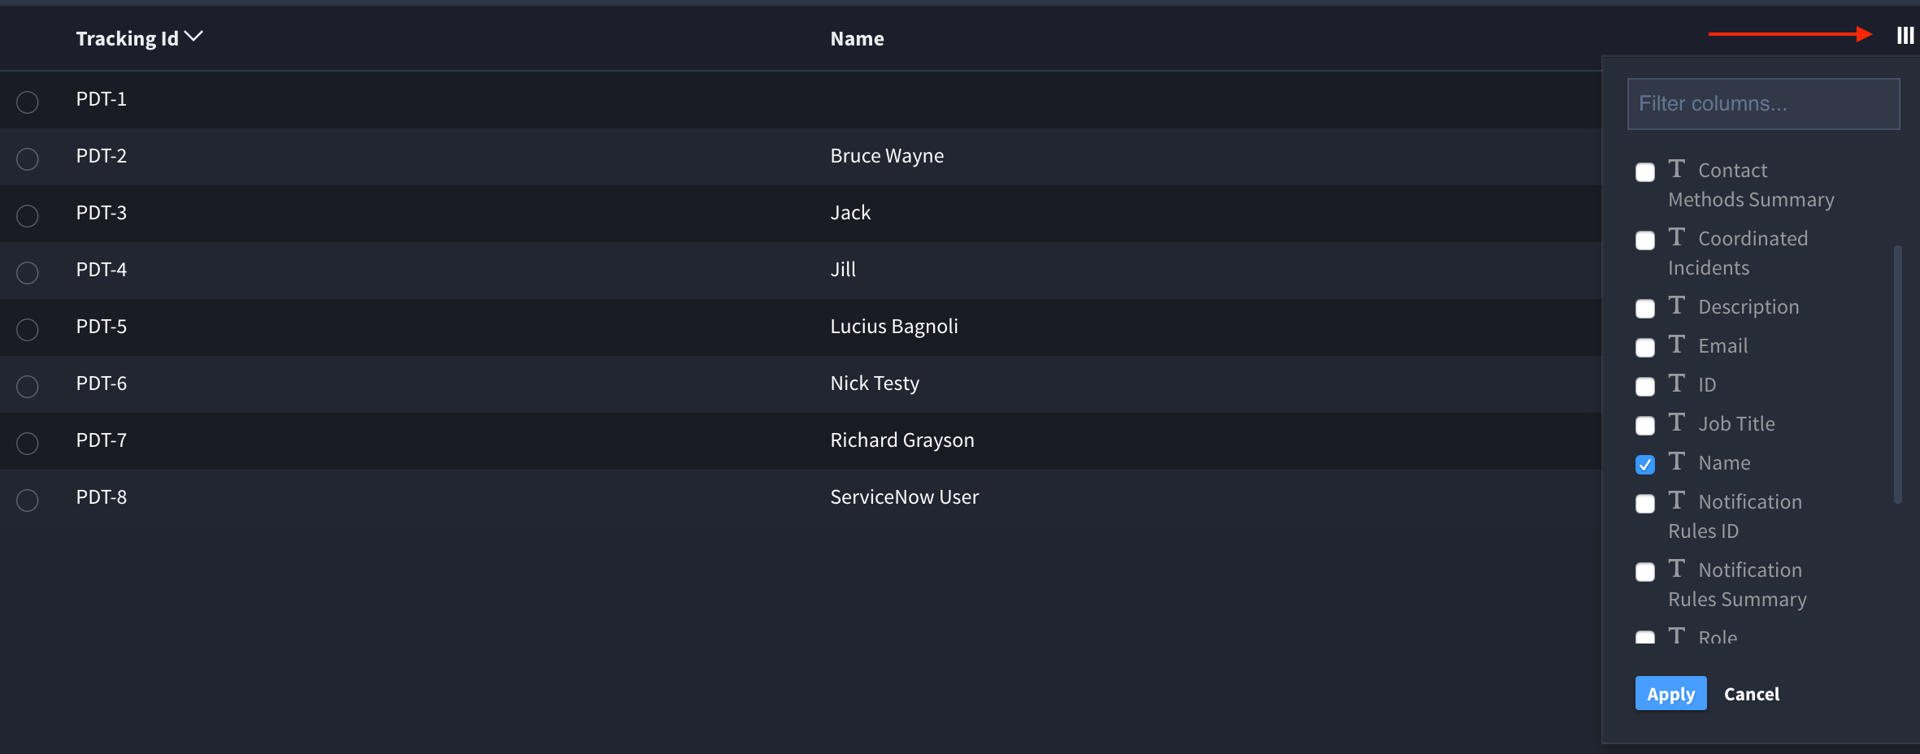Type in the Filter columns field
The height and width of the screenshot is (754, 1920).
pos(1762,104)
